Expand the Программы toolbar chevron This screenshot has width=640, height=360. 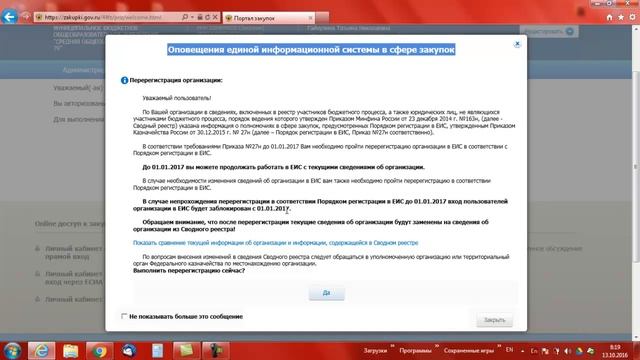437,347
